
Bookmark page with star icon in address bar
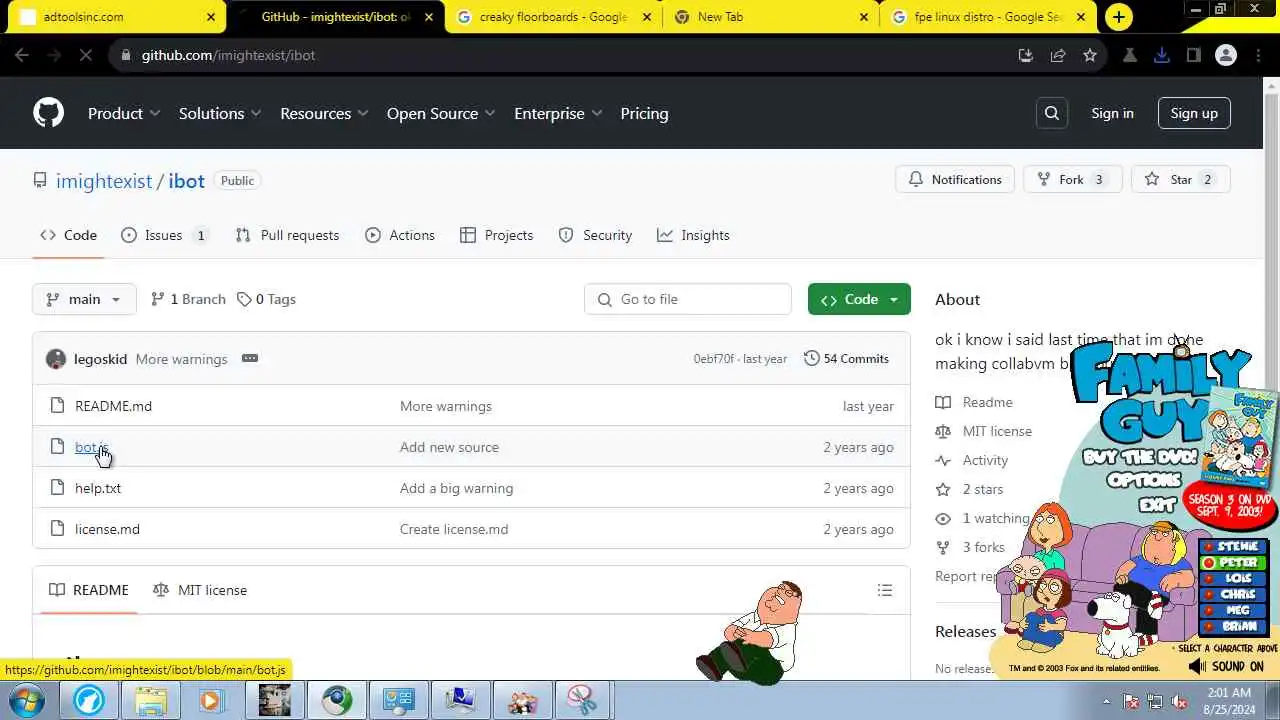click(1090, 55)
